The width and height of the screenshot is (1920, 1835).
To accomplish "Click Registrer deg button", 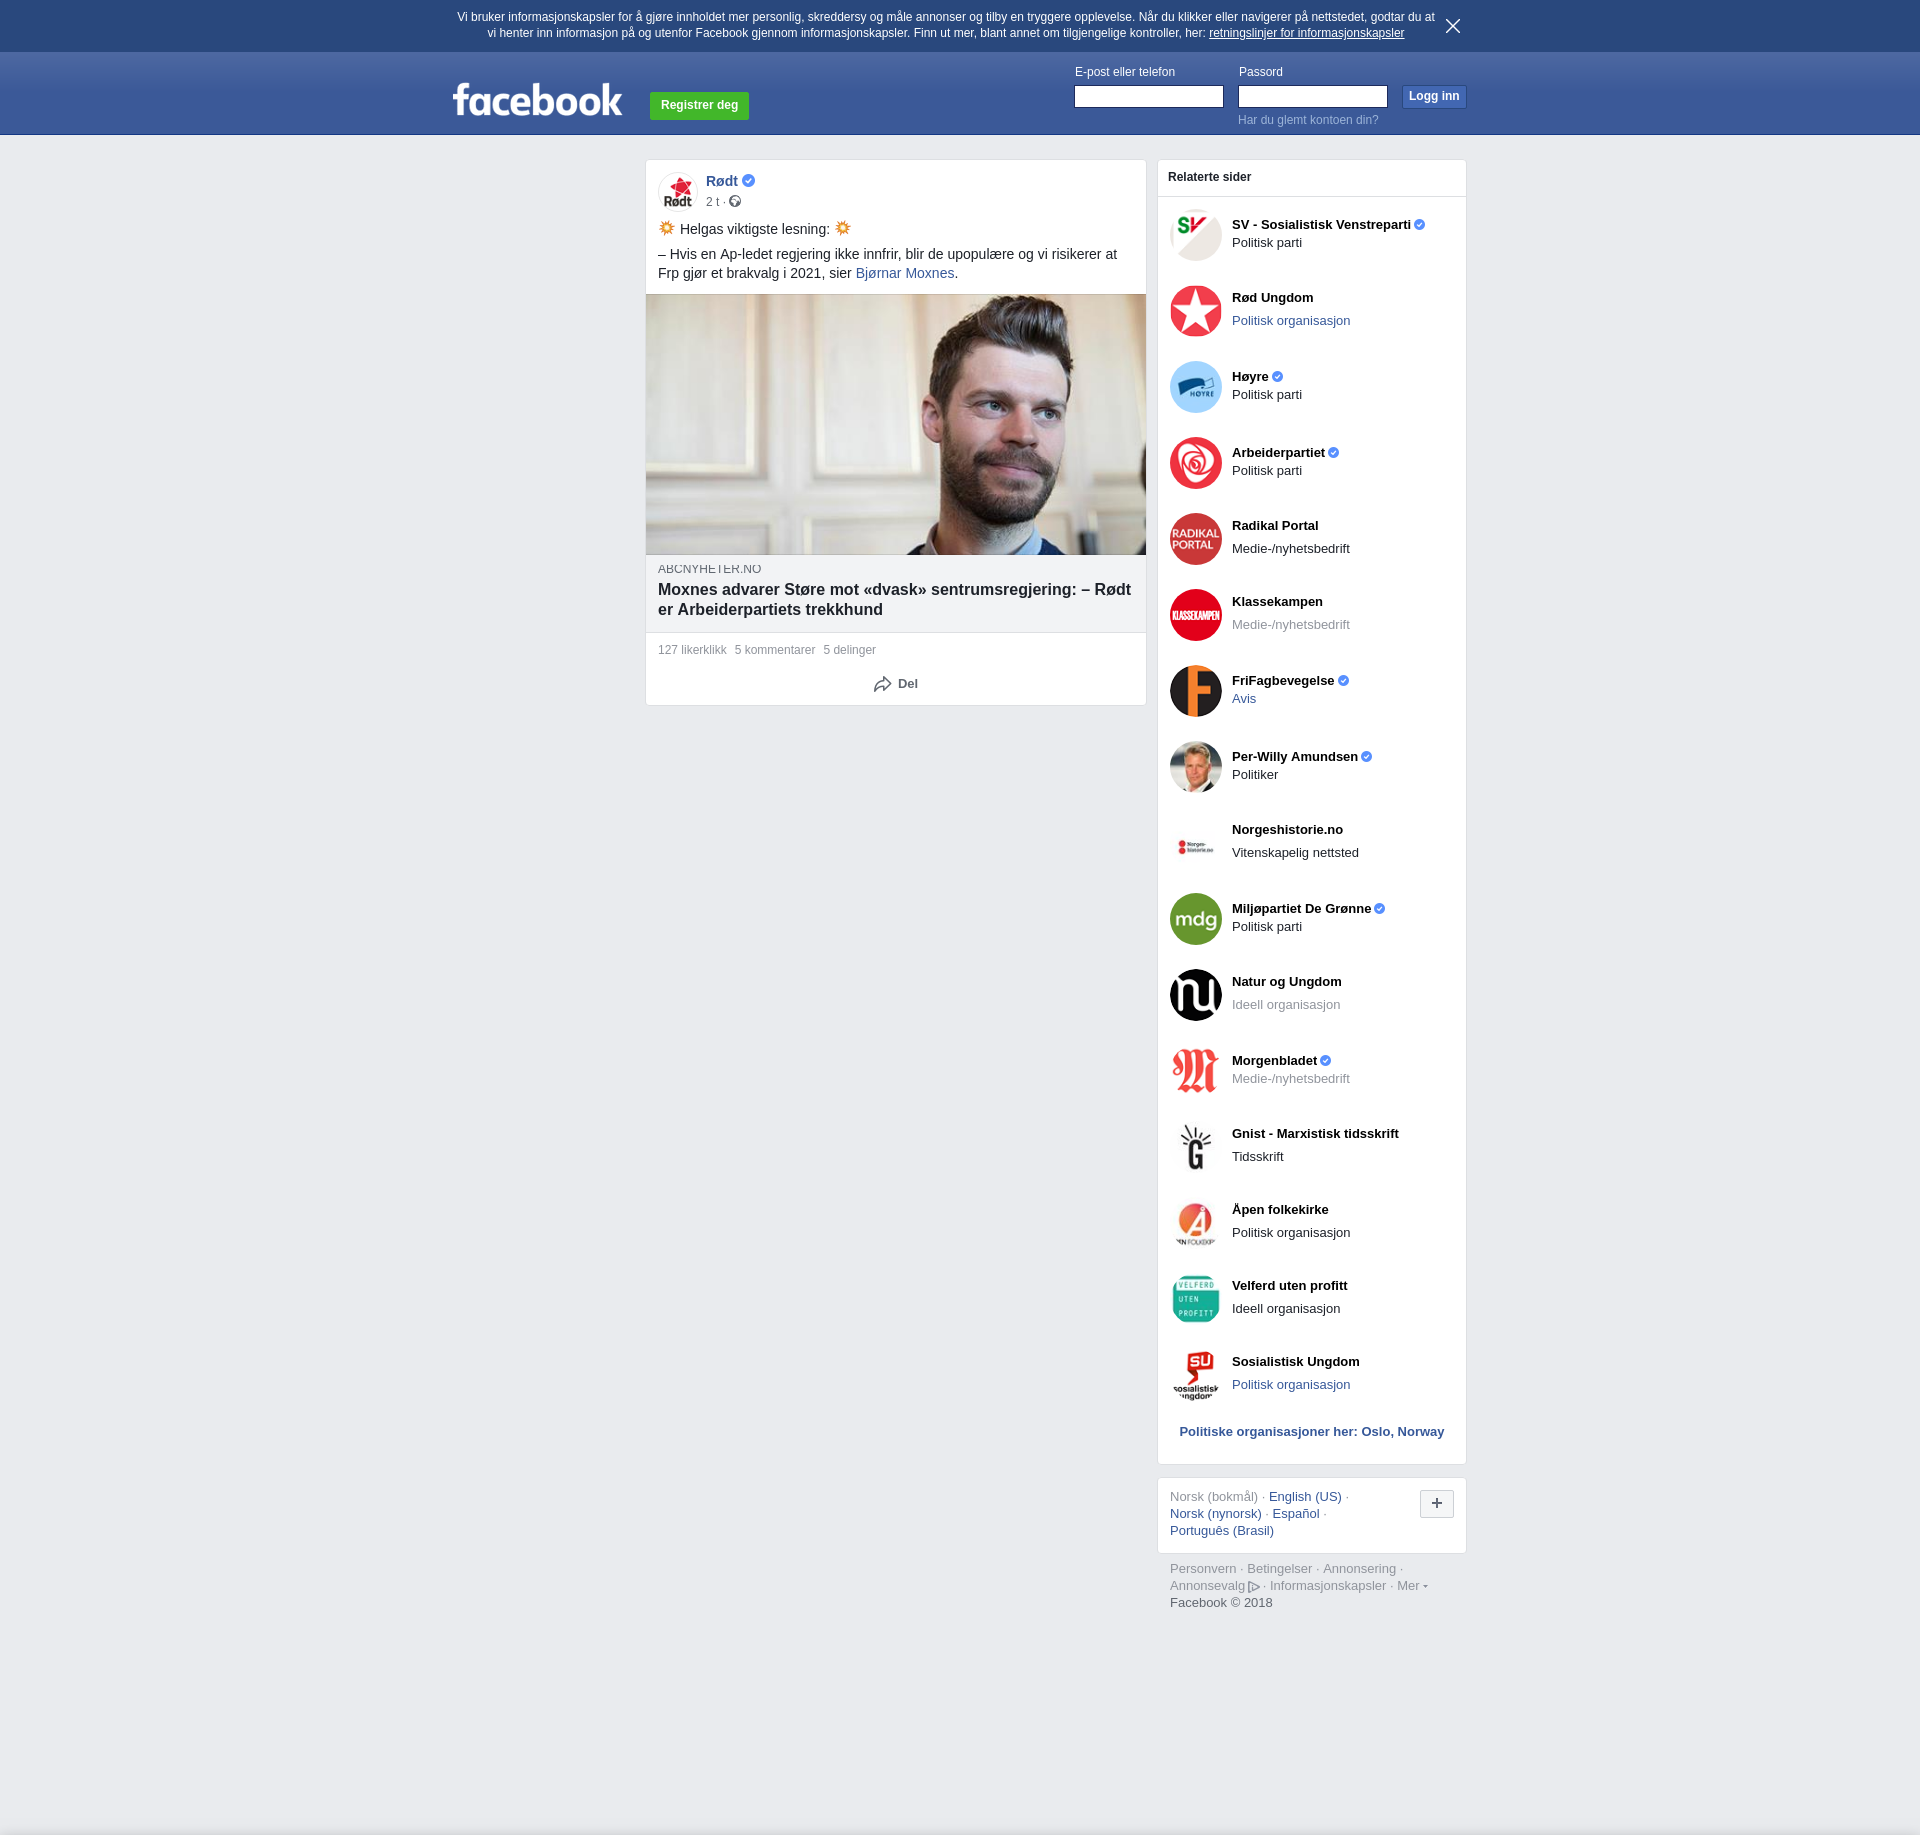I will tap(699, 105).
